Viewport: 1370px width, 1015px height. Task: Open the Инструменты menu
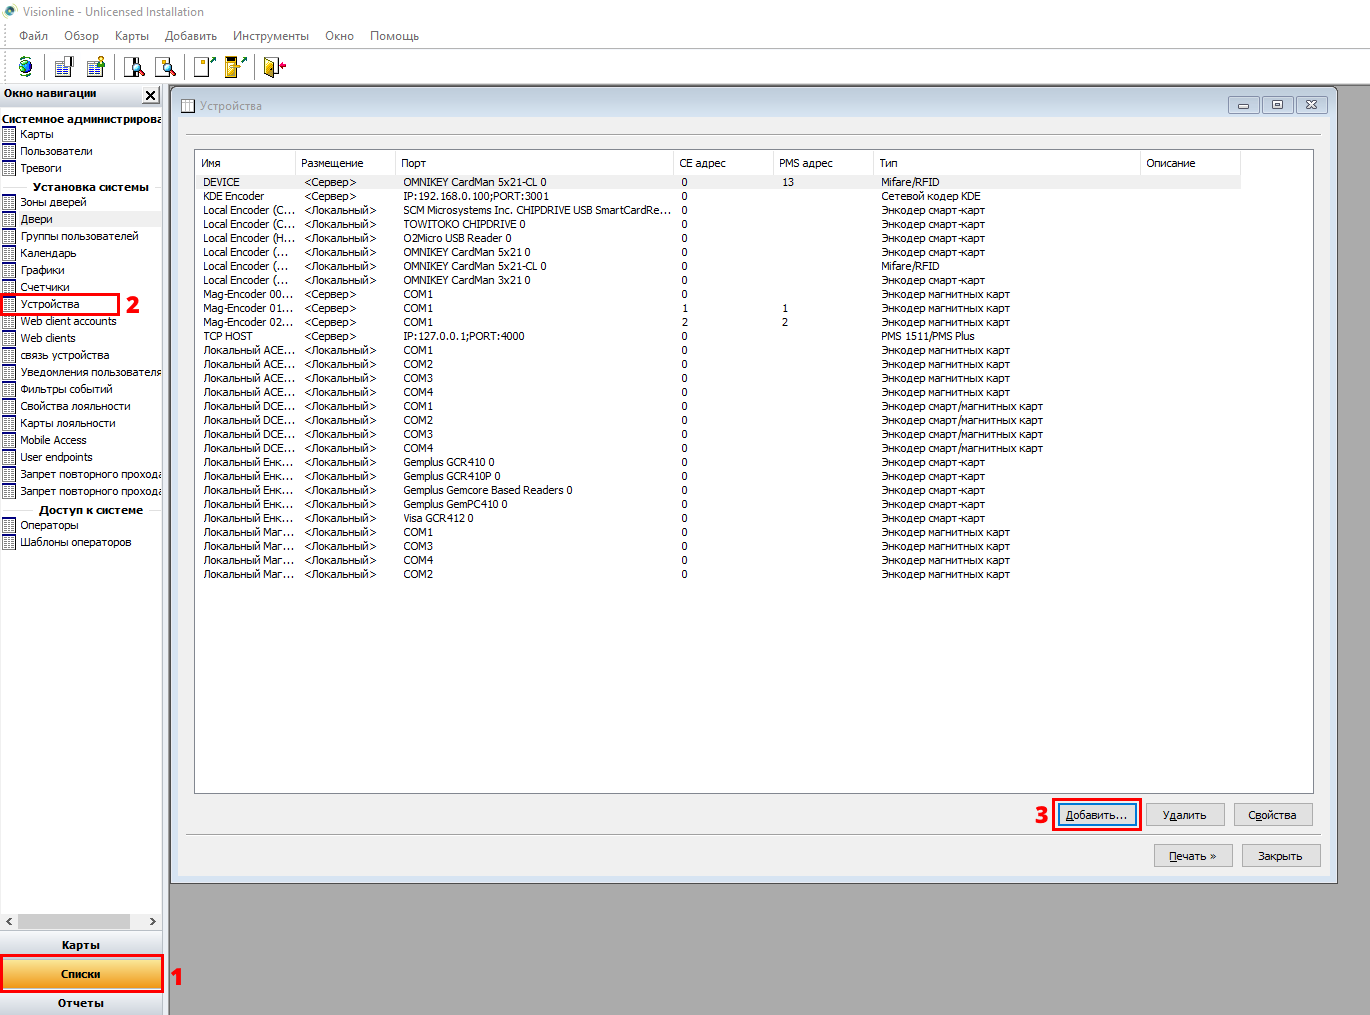(270, 36)
